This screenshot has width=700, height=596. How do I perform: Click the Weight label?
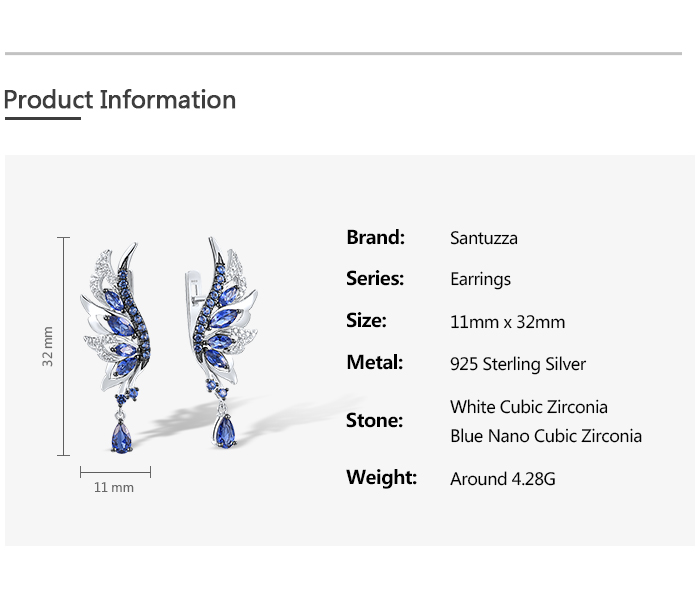click(382, 478)
